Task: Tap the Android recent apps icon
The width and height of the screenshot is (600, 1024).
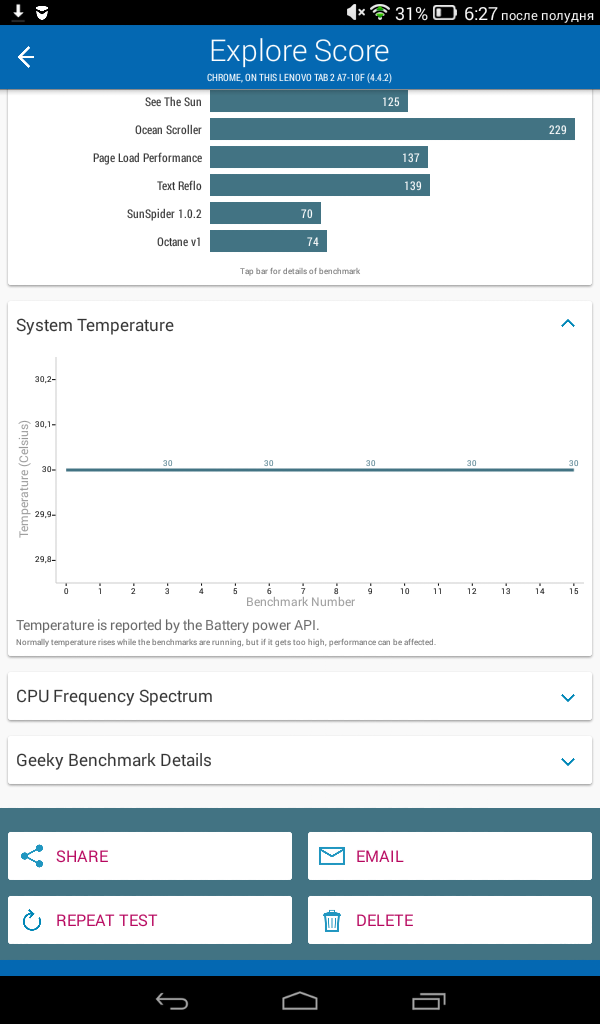Action: click(428, 1000)
